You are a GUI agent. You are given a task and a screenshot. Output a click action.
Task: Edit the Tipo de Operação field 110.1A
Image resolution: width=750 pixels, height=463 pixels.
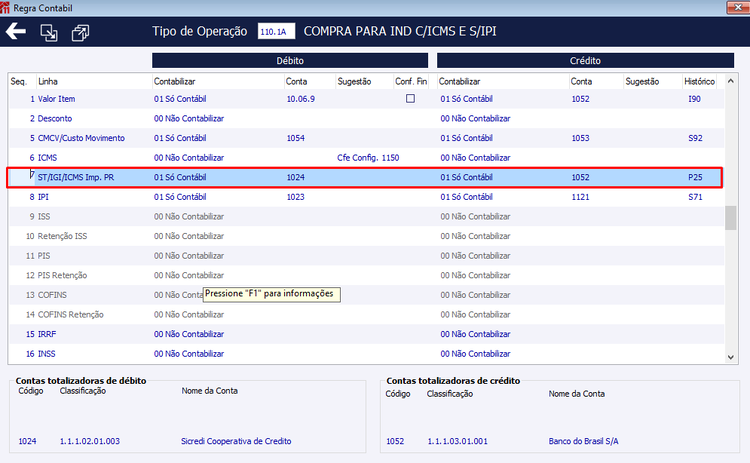[x=276, y=32]
